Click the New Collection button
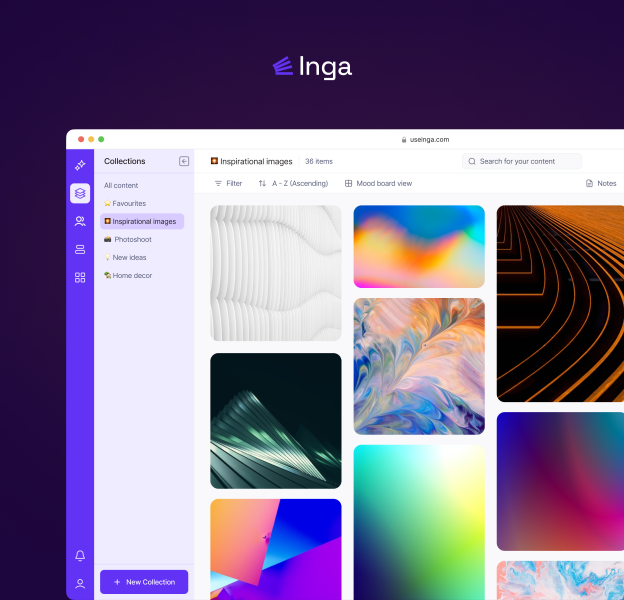The width and height of the screenshot is (624, 600). pyautogui.click(x=144, y=582)
